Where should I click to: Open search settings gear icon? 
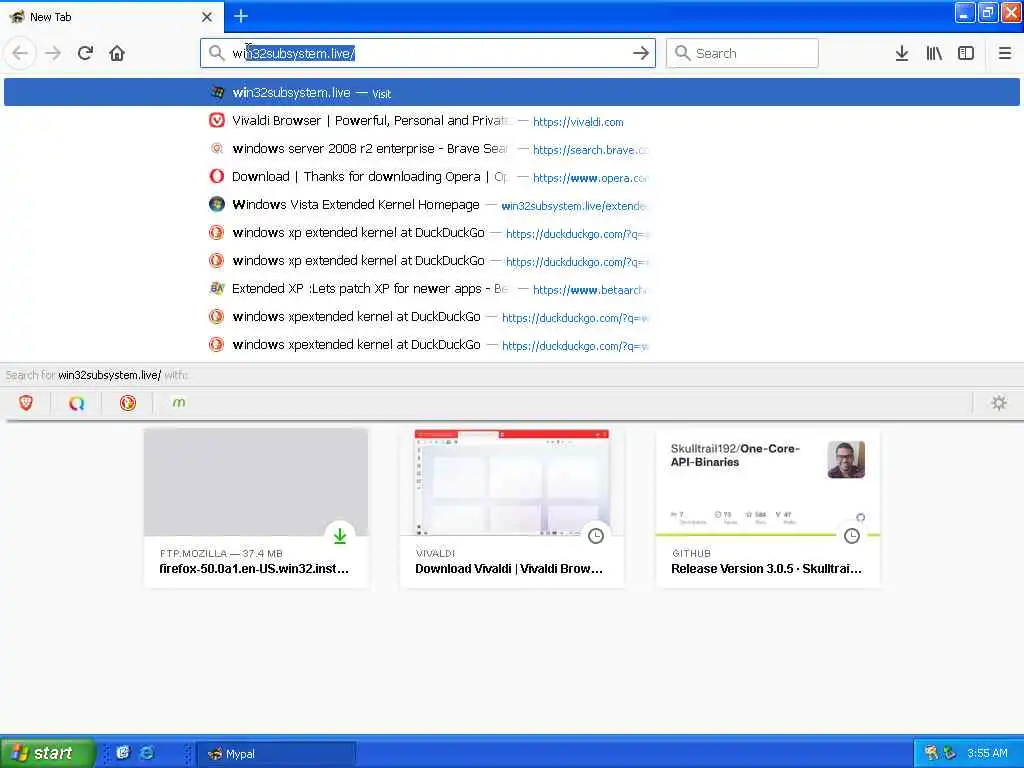999,403
